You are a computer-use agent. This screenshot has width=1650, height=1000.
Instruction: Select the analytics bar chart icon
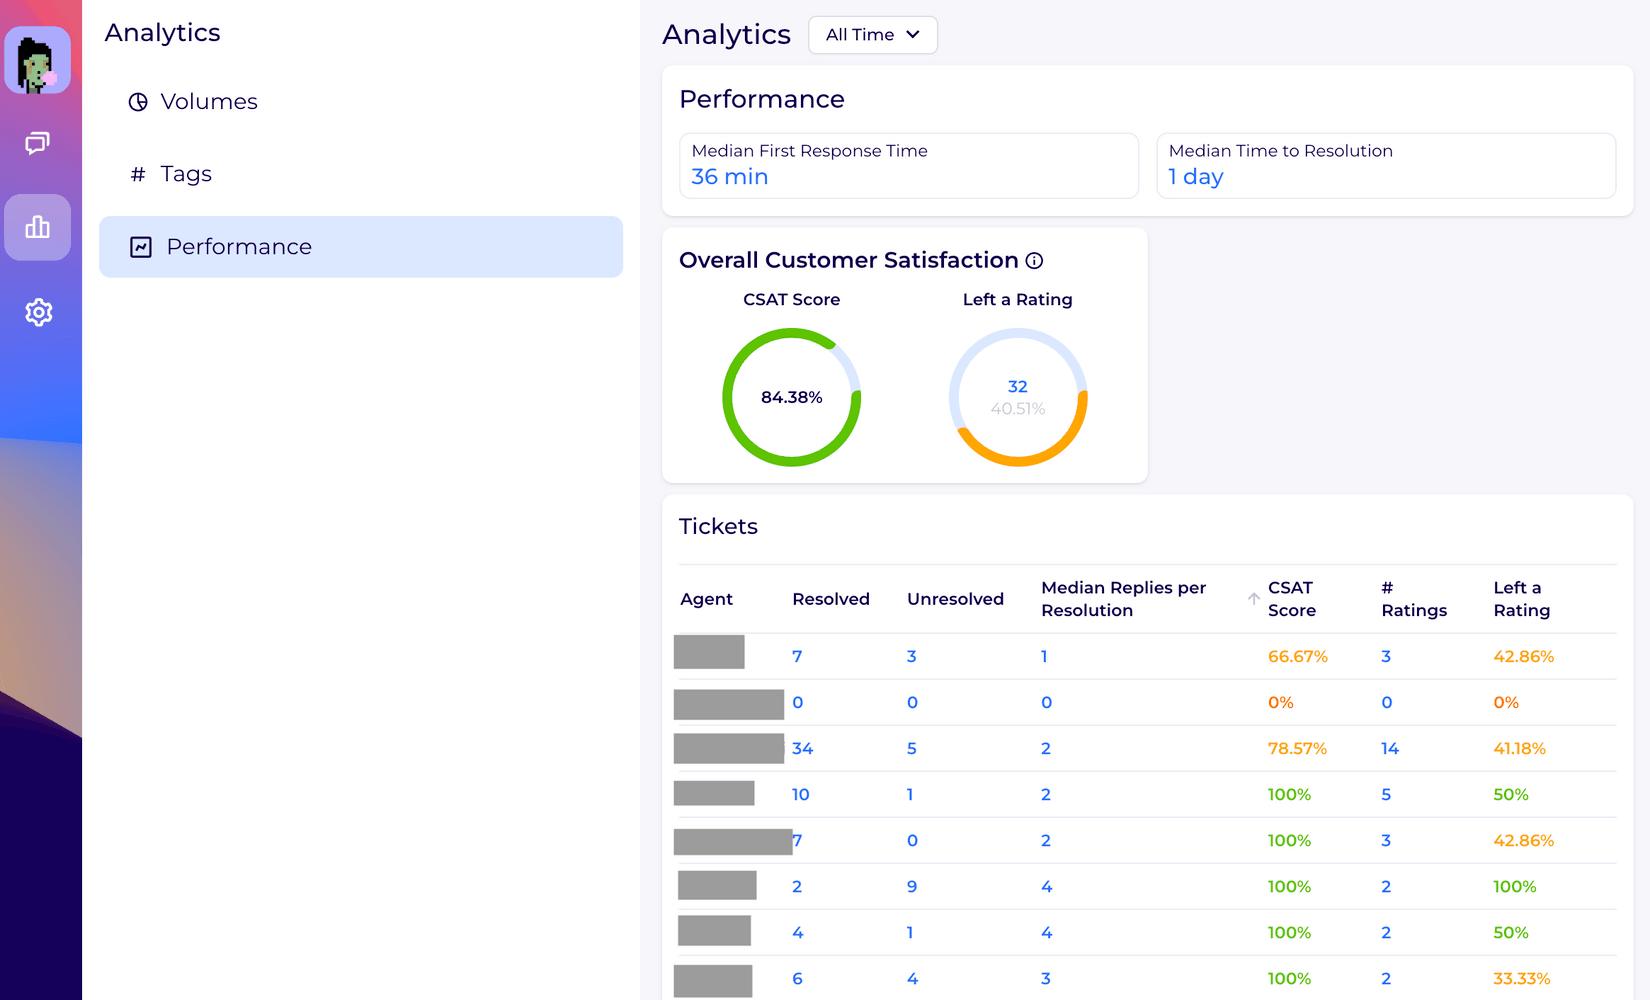coord(38,227)
